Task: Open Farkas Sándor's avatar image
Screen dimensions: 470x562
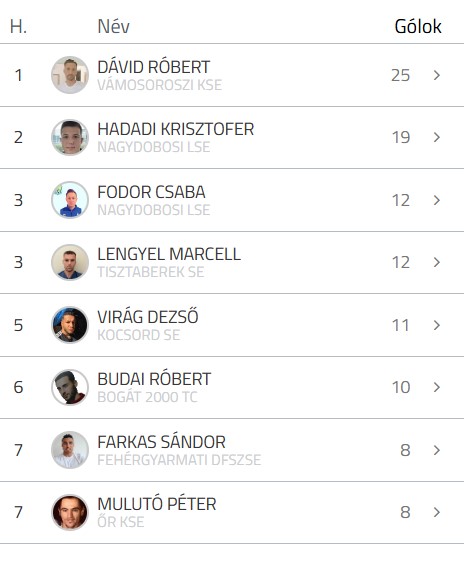Action: [70, 450]
